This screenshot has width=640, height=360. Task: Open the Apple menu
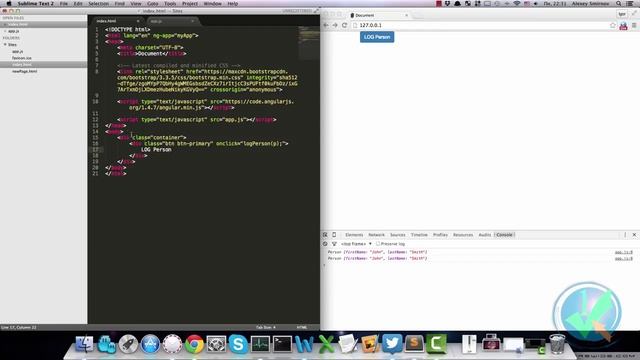click(x=9, y=4)
